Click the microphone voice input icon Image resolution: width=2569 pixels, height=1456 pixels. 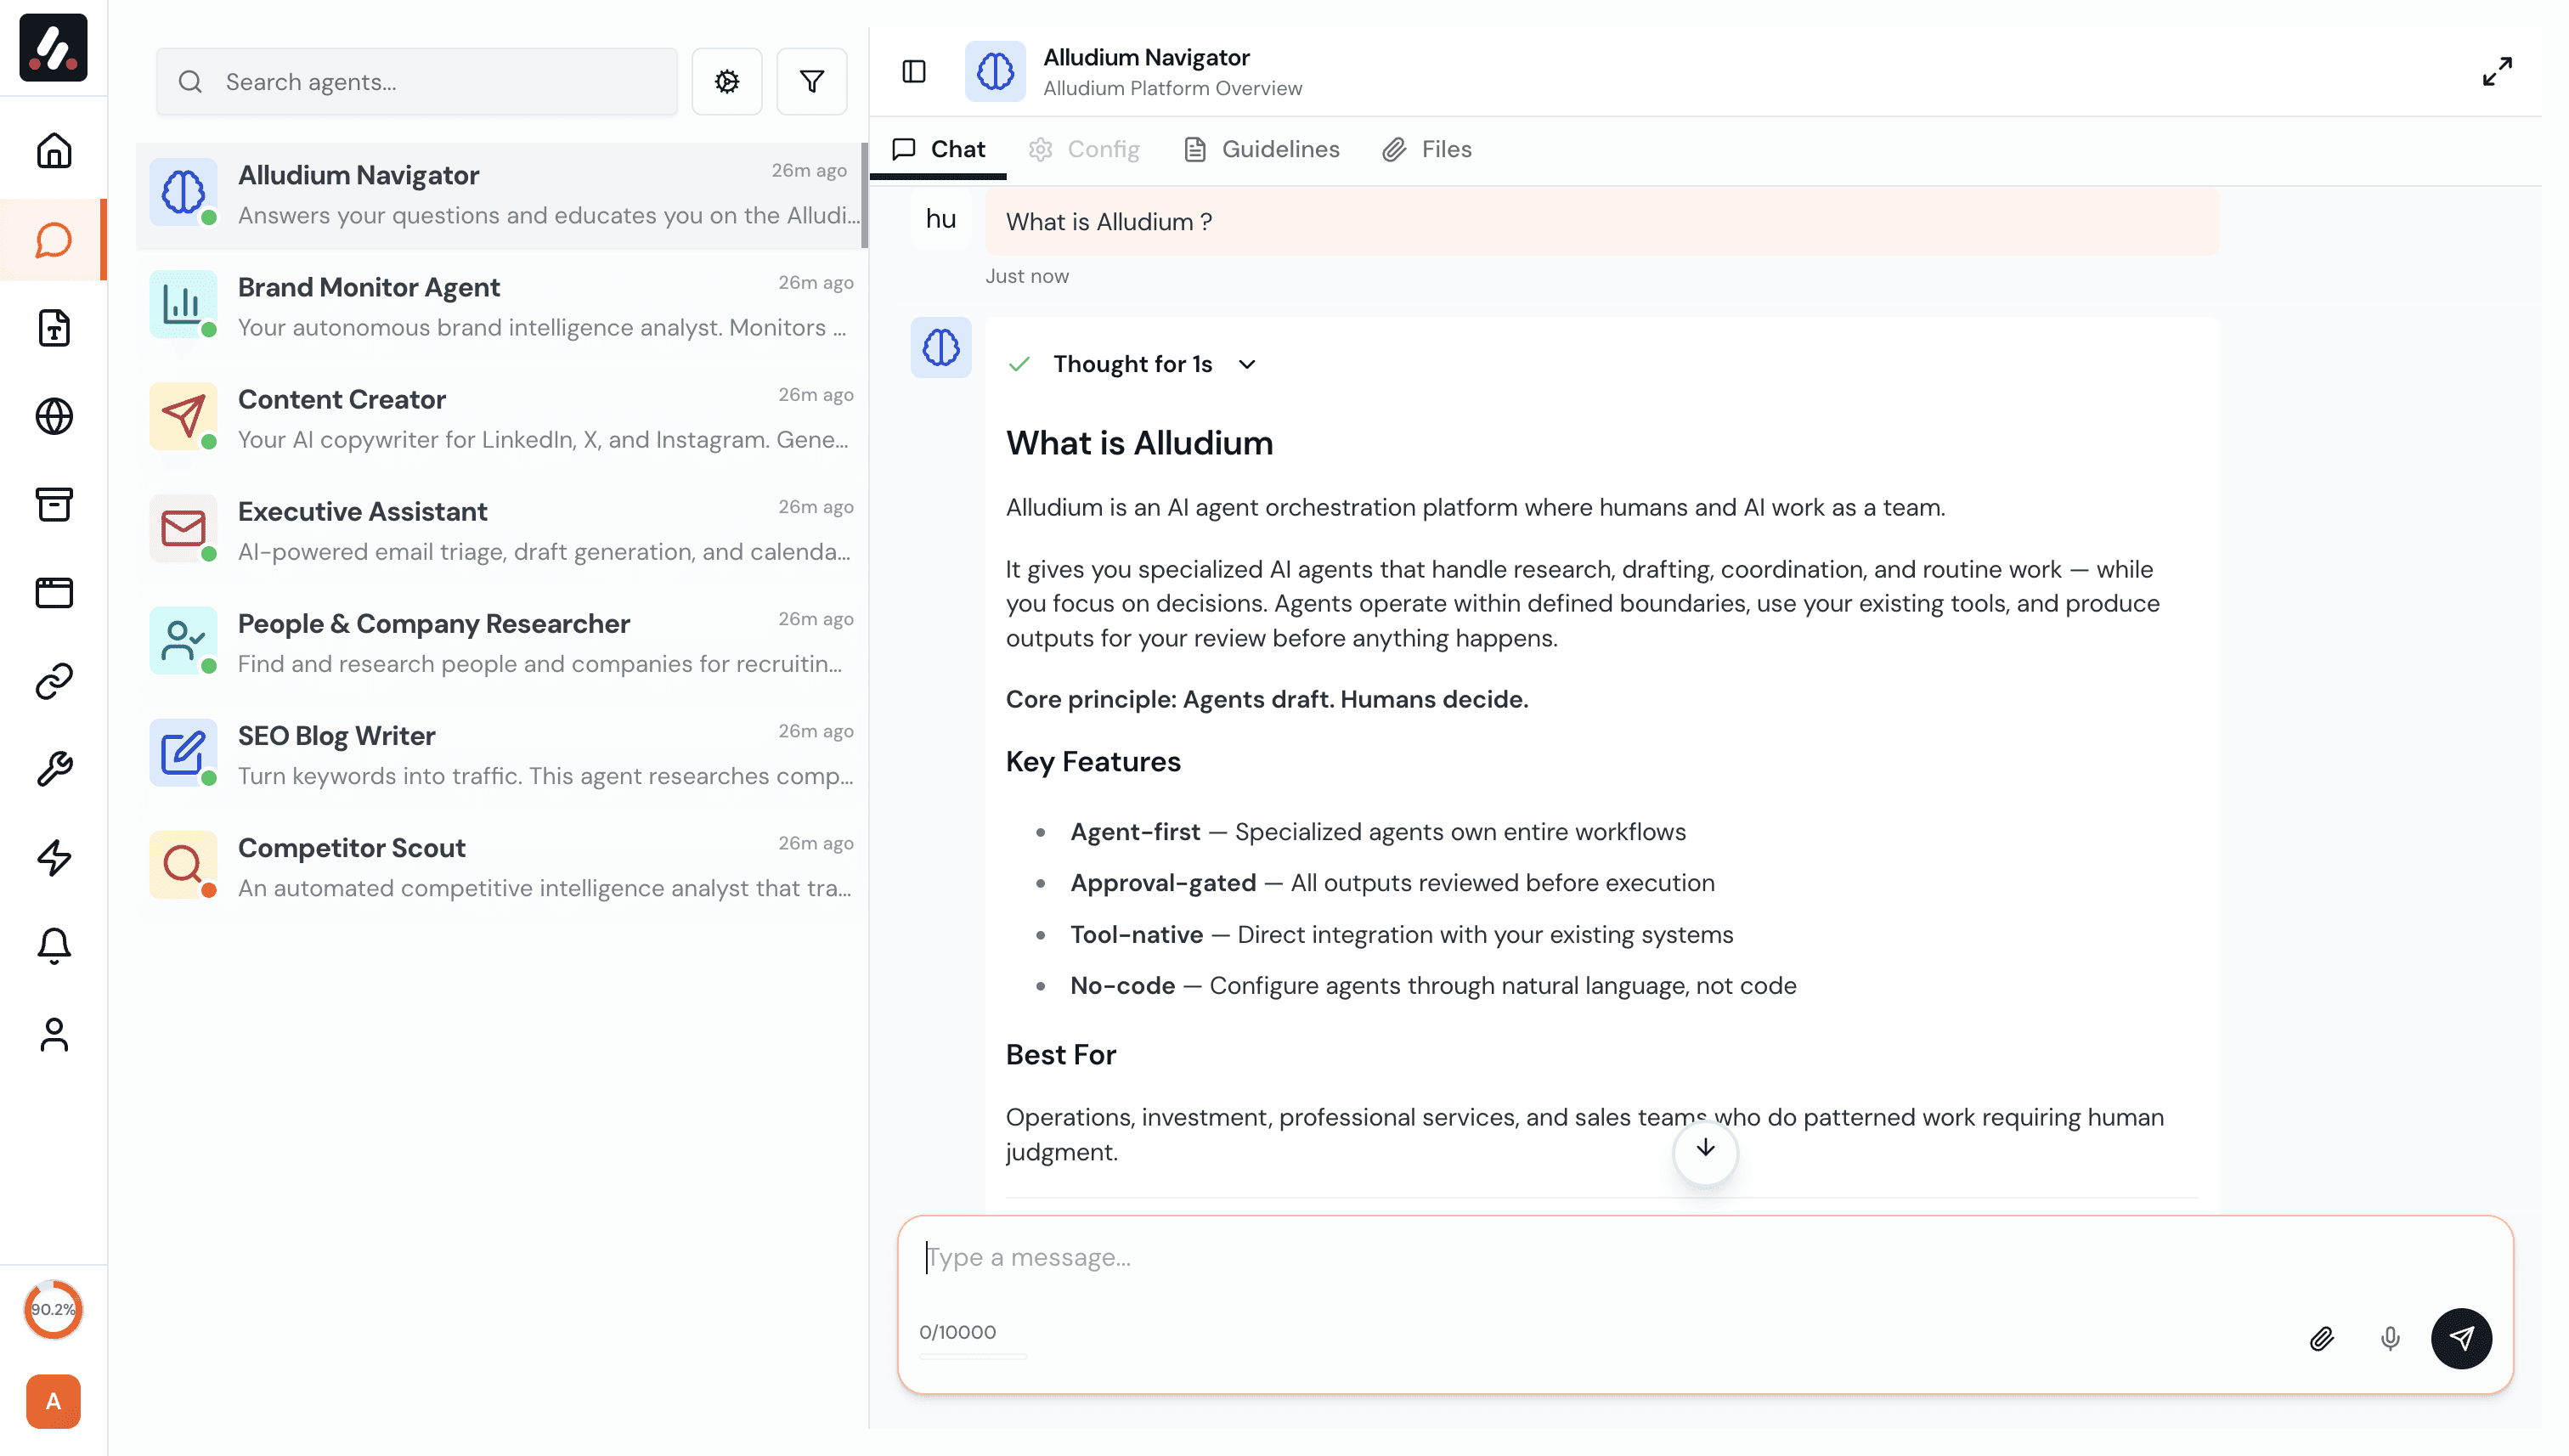2389,1338
